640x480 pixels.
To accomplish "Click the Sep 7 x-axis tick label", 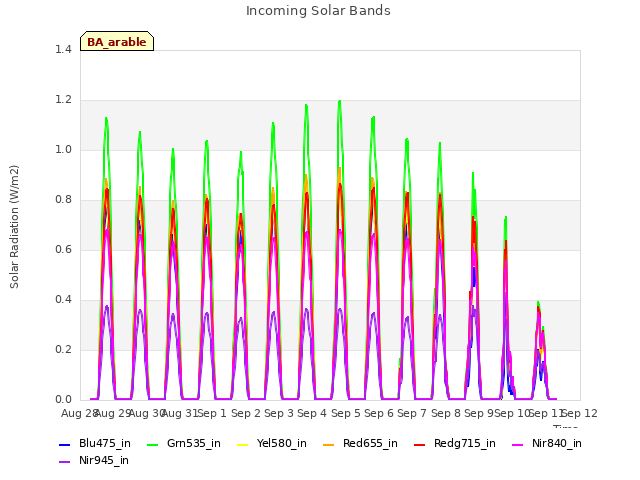I will point(412,413).
